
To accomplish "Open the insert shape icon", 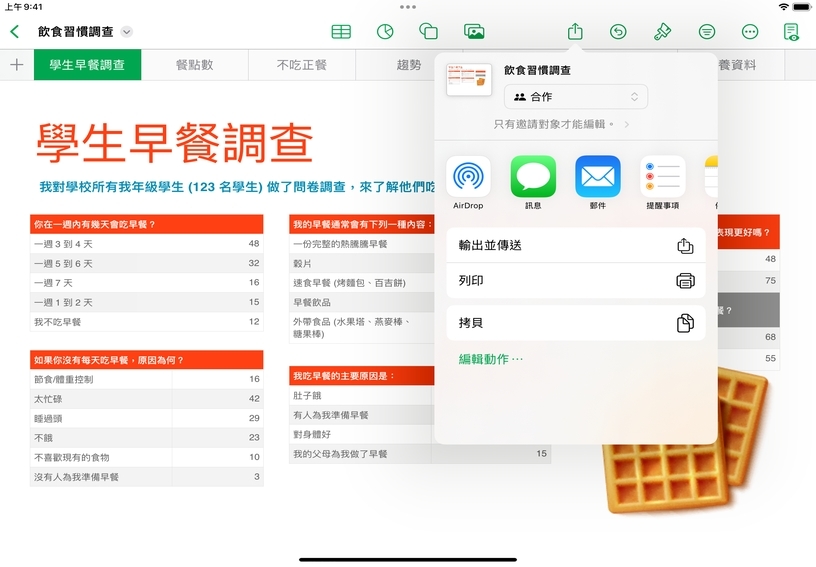I will click(429, 32).
